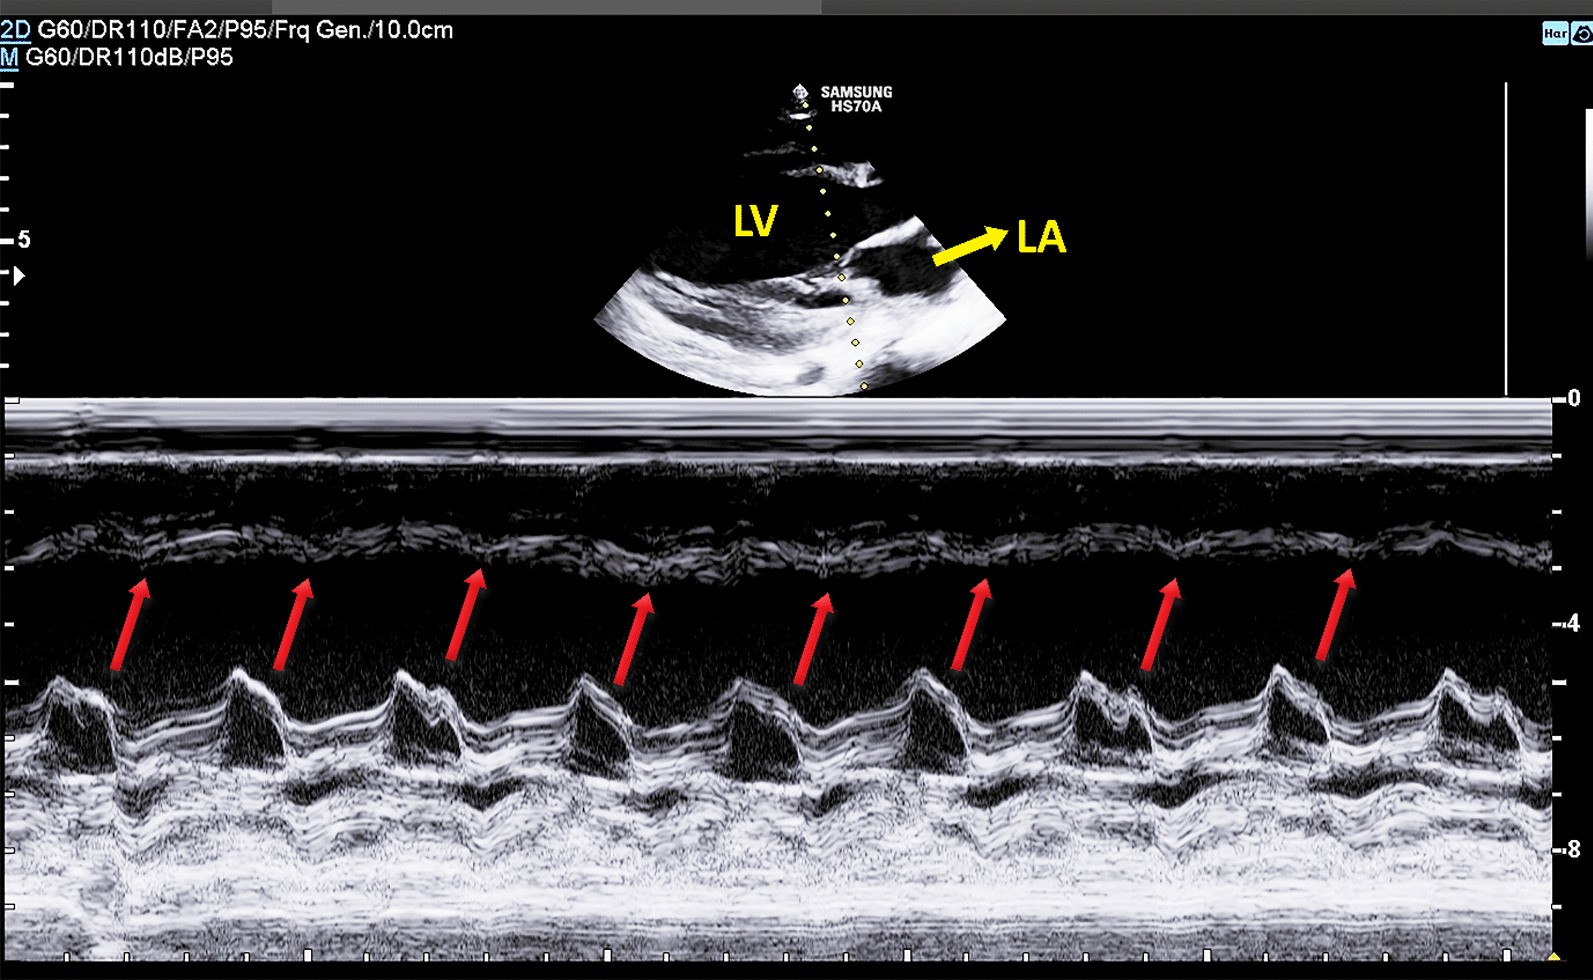Click the M-mode depth marker 4

(1574, 623)
